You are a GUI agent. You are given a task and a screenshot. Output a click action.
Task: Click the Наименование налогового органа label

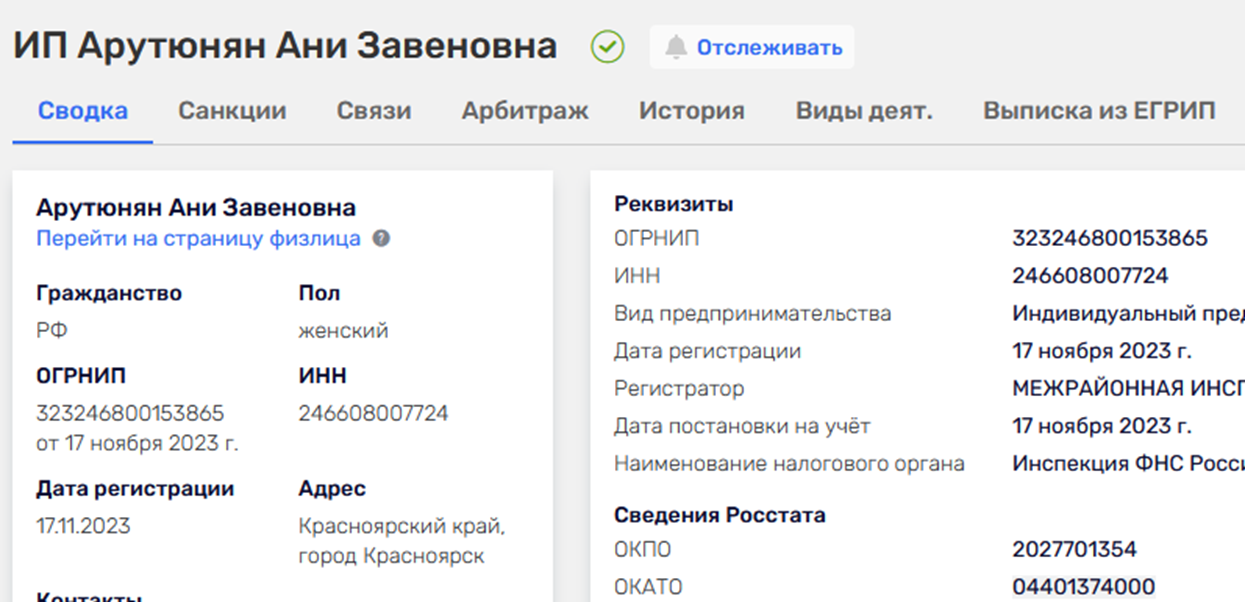point(789,464)
